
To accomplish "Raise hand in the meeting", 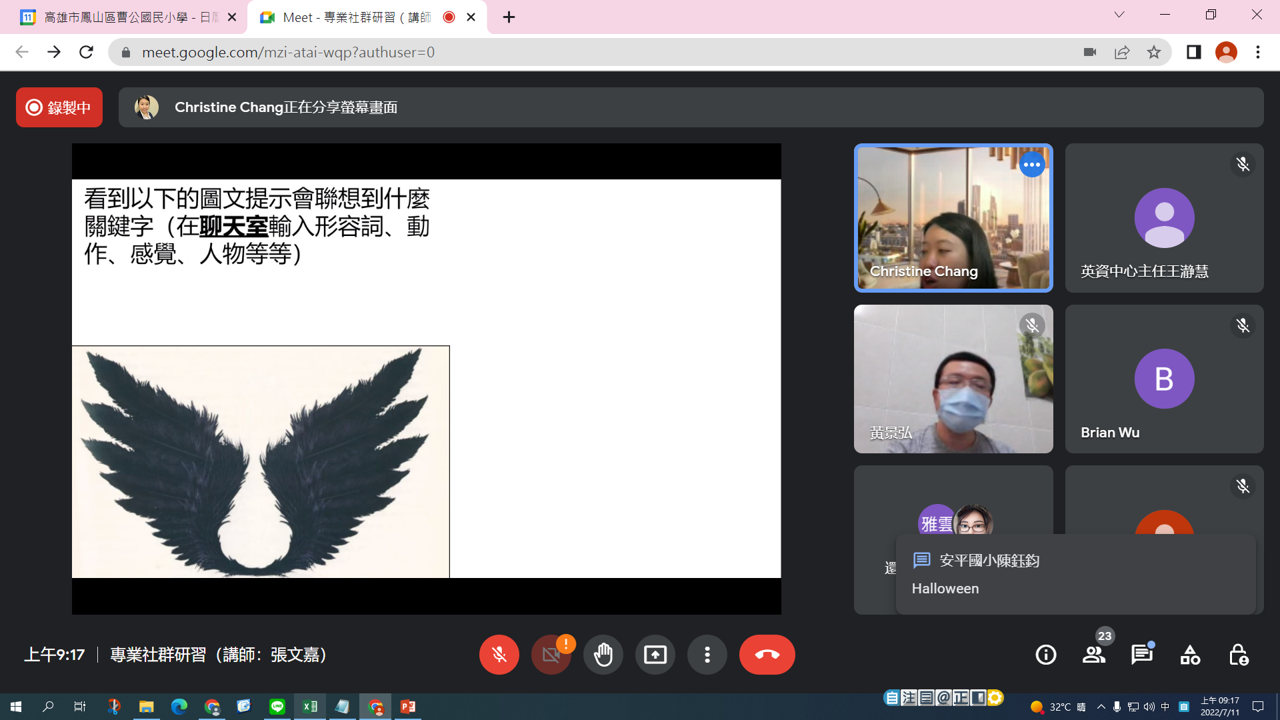I will coord(603,655).
